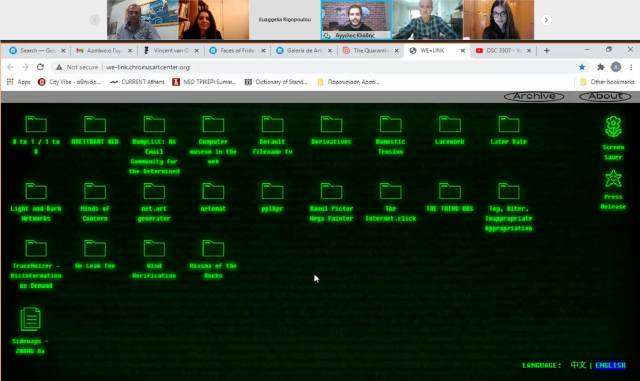Open the Lacework folder
The width and height of the screenshot is (640, 381).
[450, 124]
